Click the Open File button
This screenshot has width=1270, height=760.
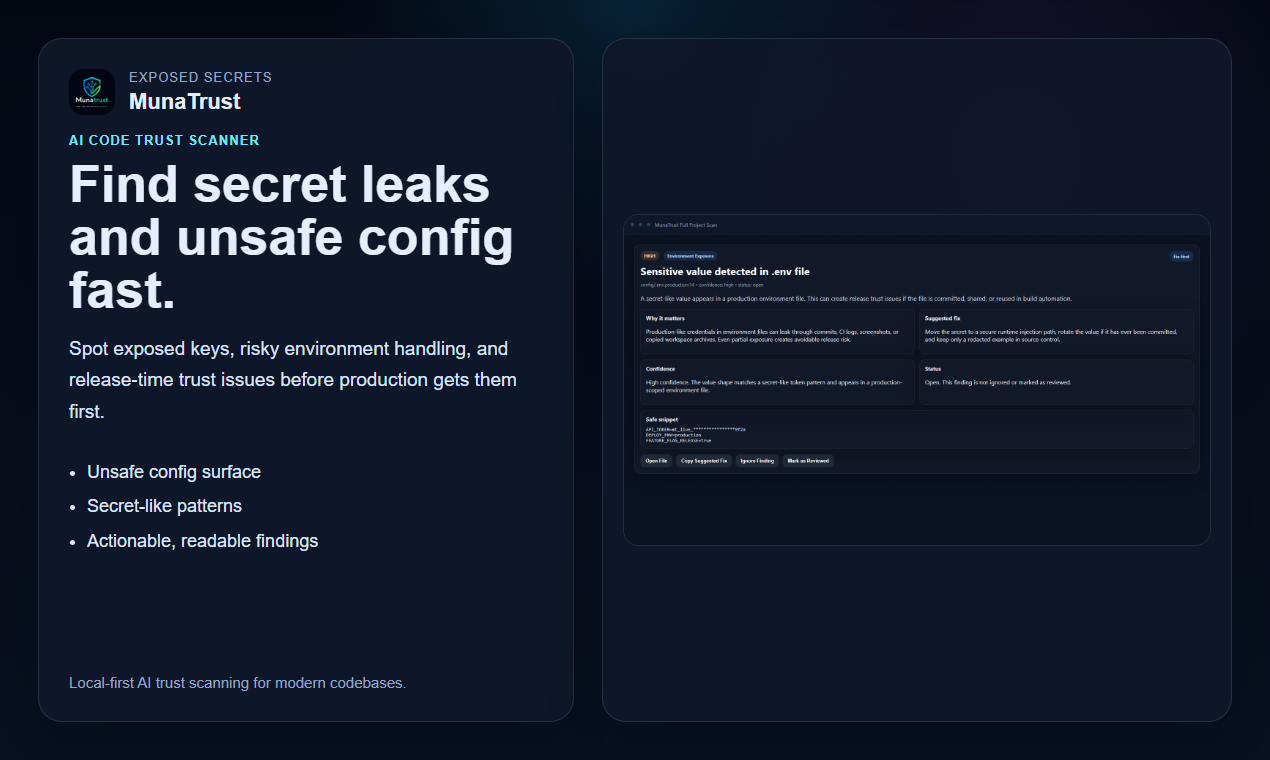656,461
